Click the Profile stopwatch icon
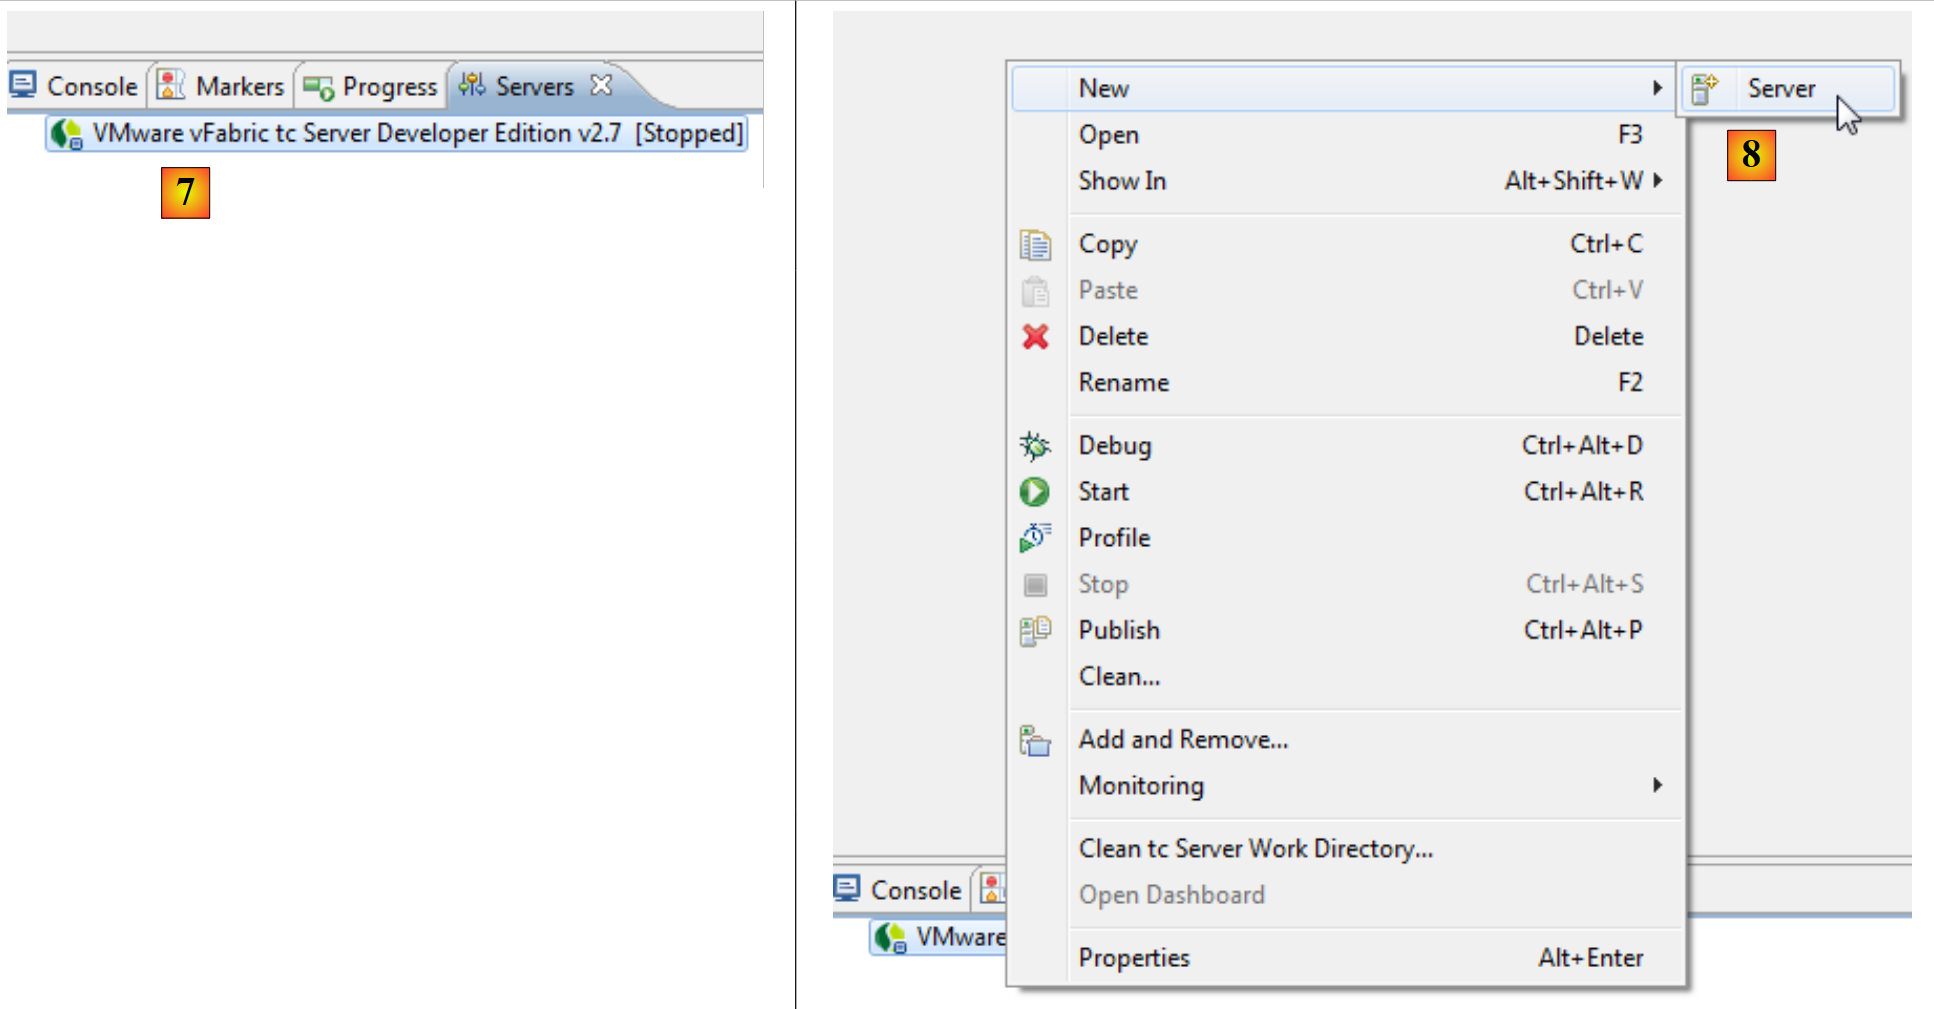 tap(1035, 538)
